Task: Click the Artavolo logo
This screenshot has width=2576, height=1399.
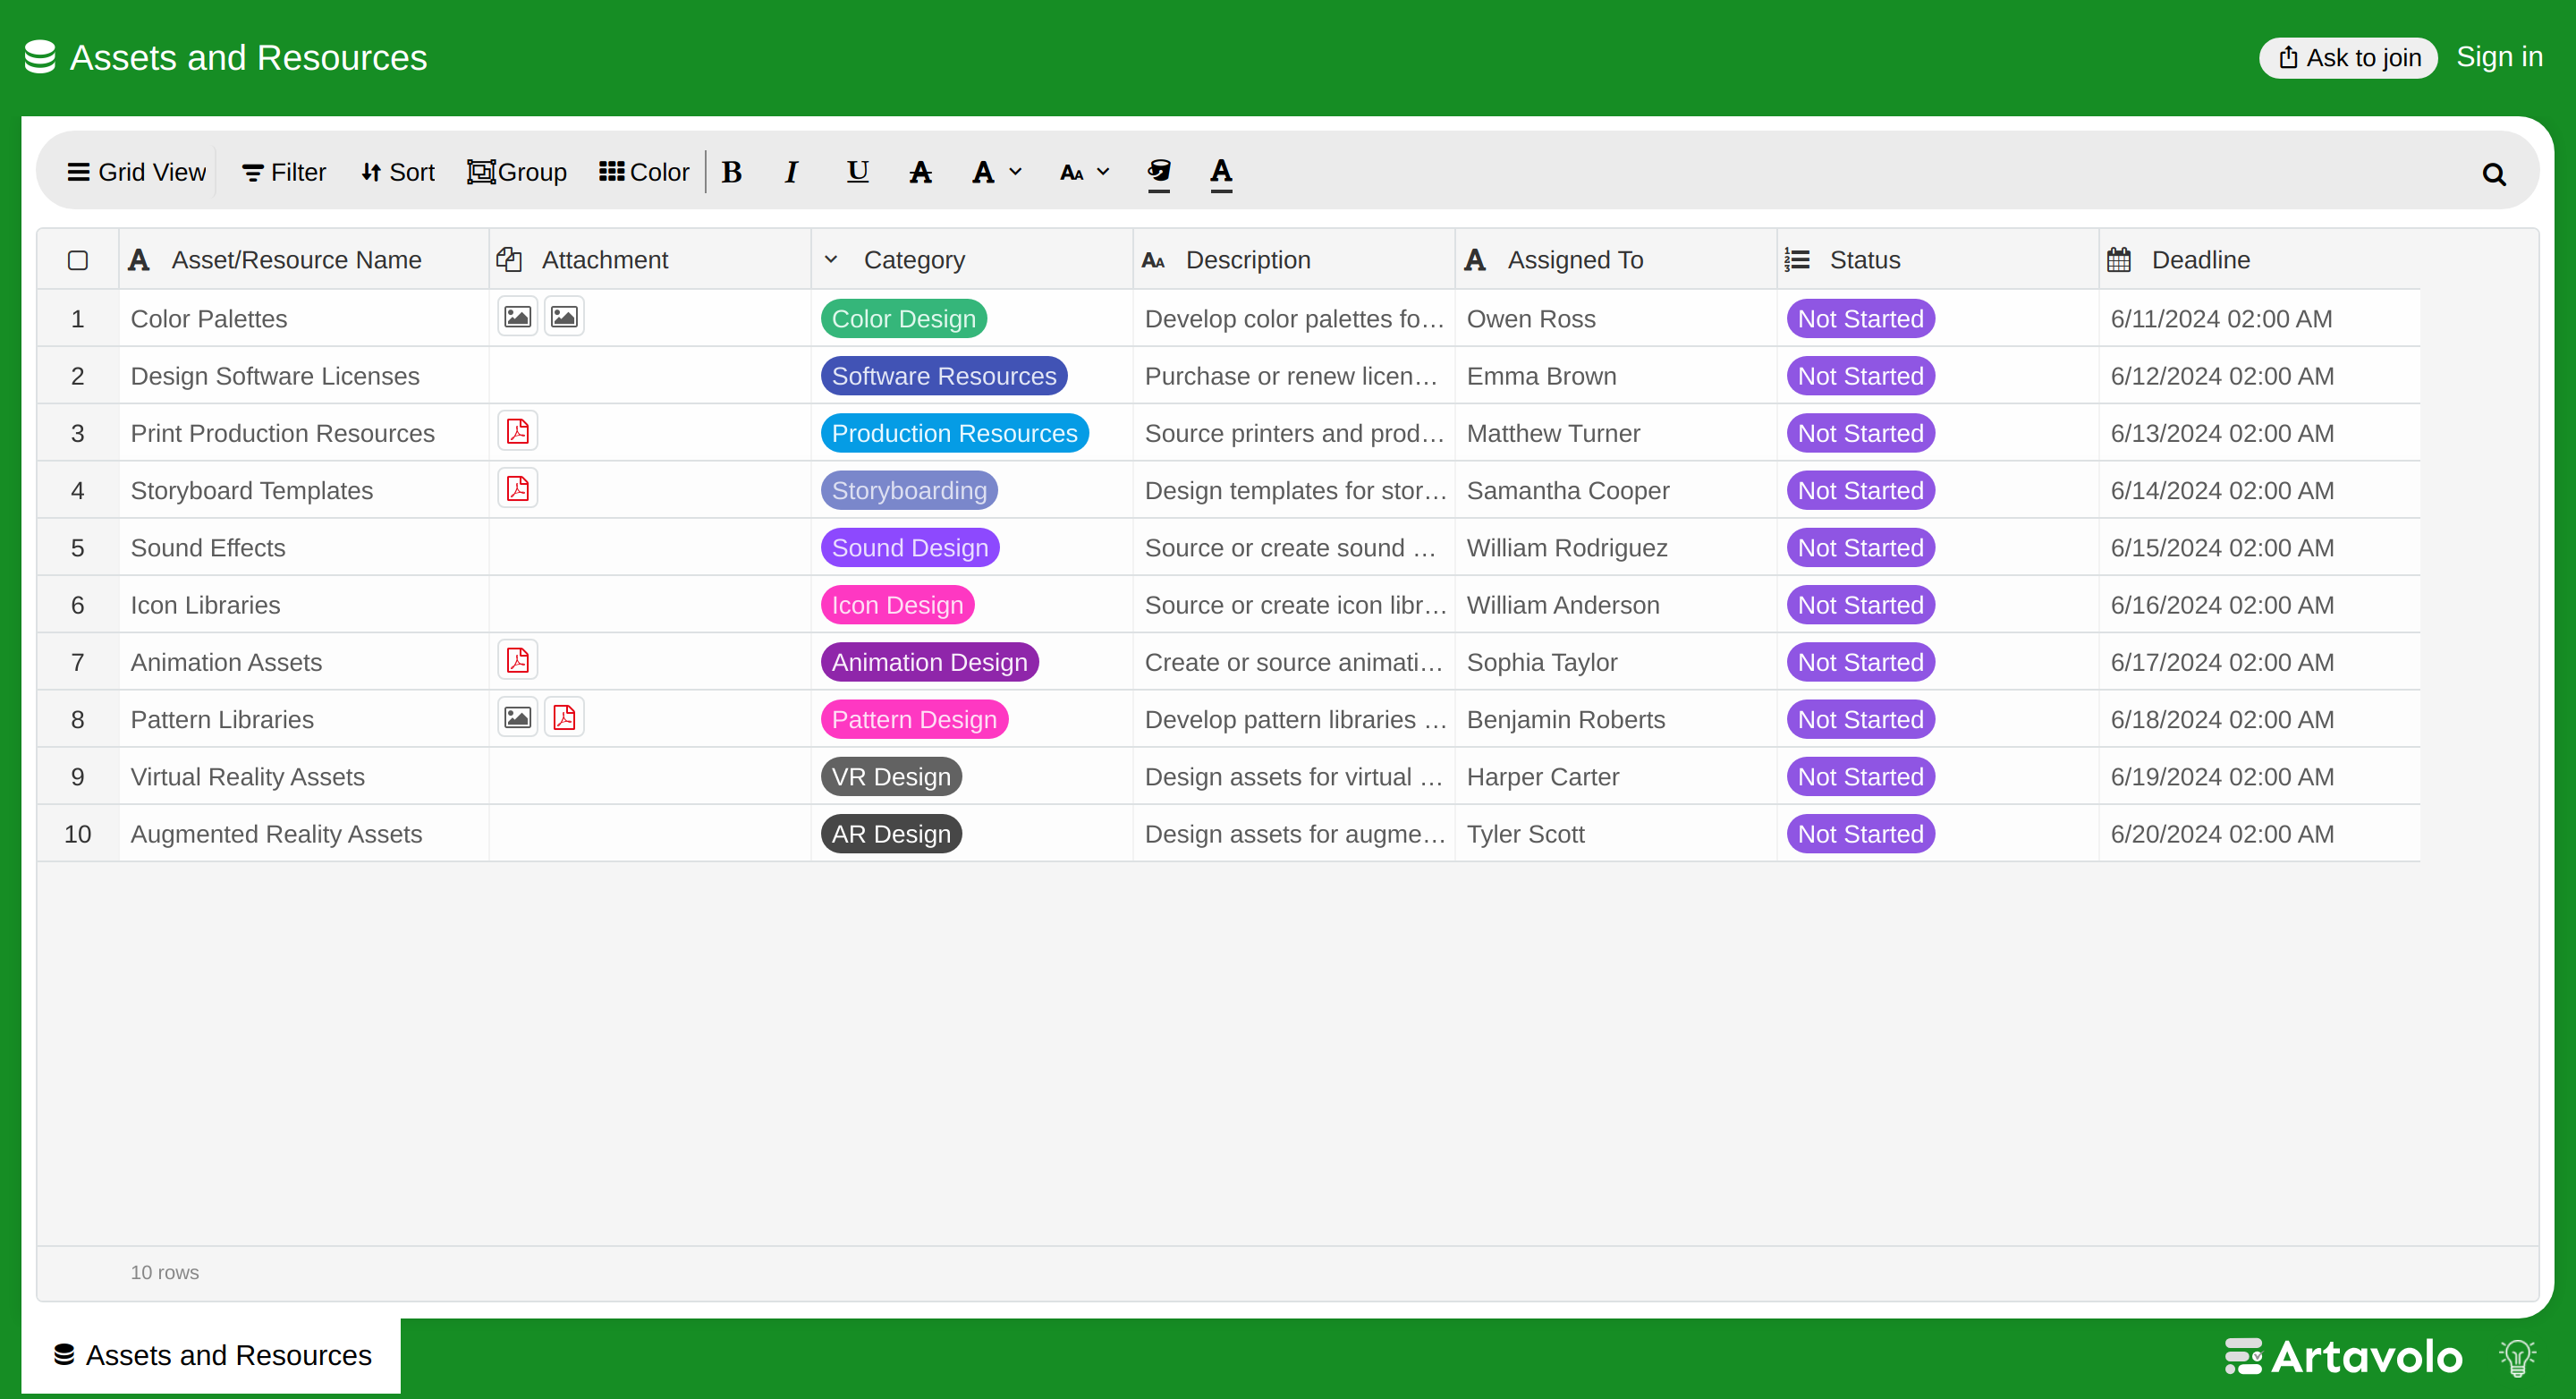Action: click(x=2343, y=1357)
